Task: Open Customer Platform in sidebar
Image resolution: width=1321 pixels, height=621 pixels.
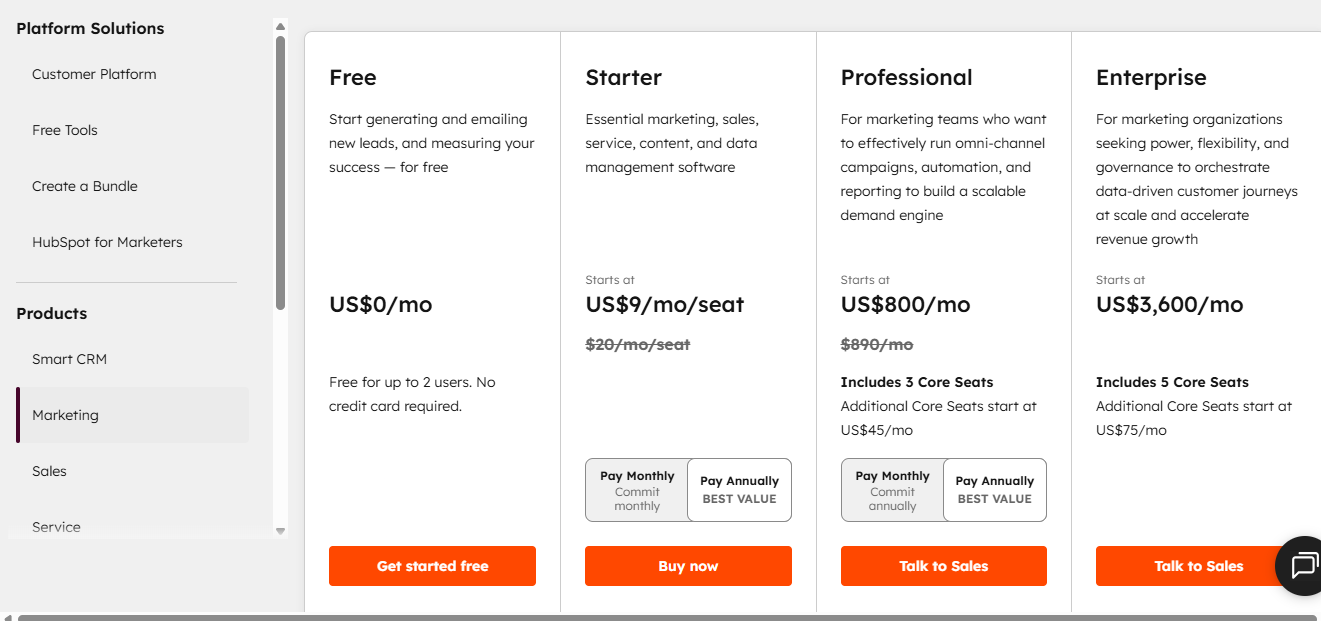Action: click(94, 74)
